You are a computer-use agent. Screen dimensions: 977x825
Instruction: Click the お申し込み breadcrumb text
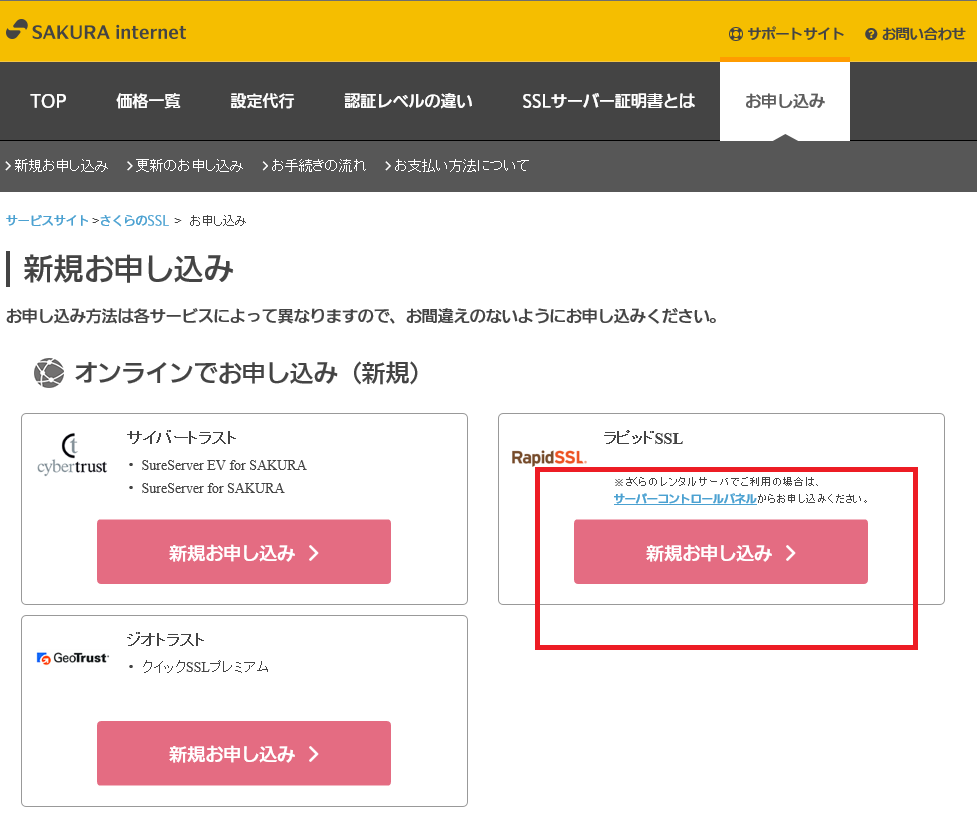(x=217, y=221)
